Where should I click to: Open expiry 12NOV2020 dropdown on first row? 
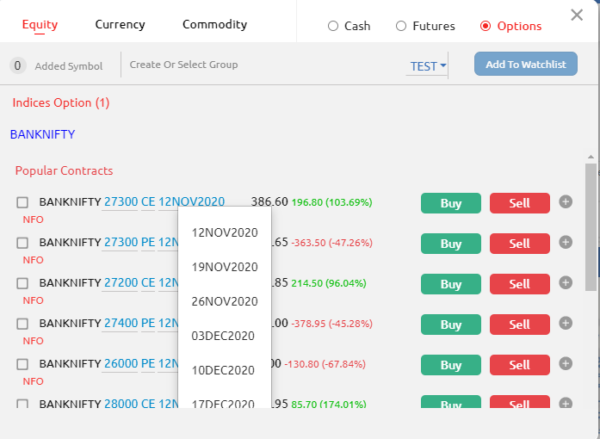pos(192,202)
